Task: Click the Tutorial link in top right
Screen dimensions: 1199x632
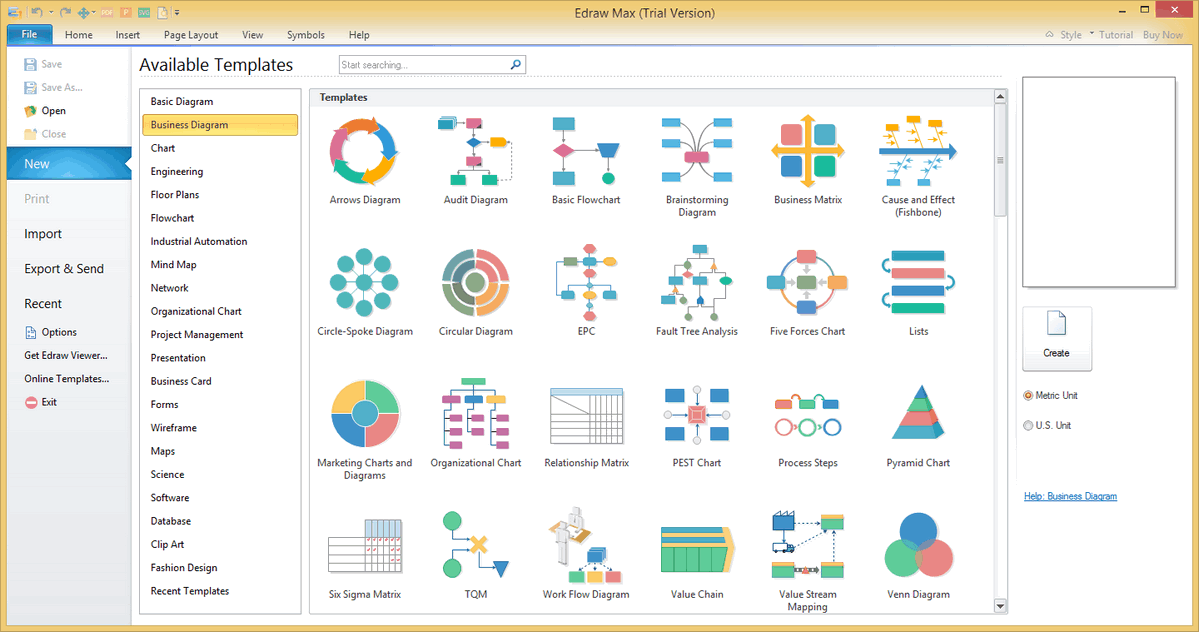Action: coord(1116,35)
